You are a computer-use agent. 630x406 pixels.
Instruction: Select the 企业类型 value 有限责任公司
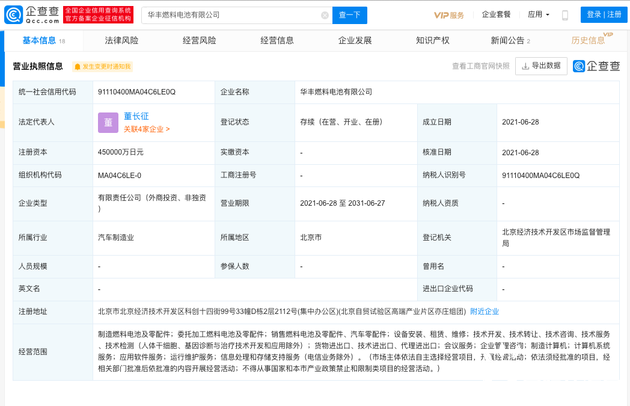(152, 203)
